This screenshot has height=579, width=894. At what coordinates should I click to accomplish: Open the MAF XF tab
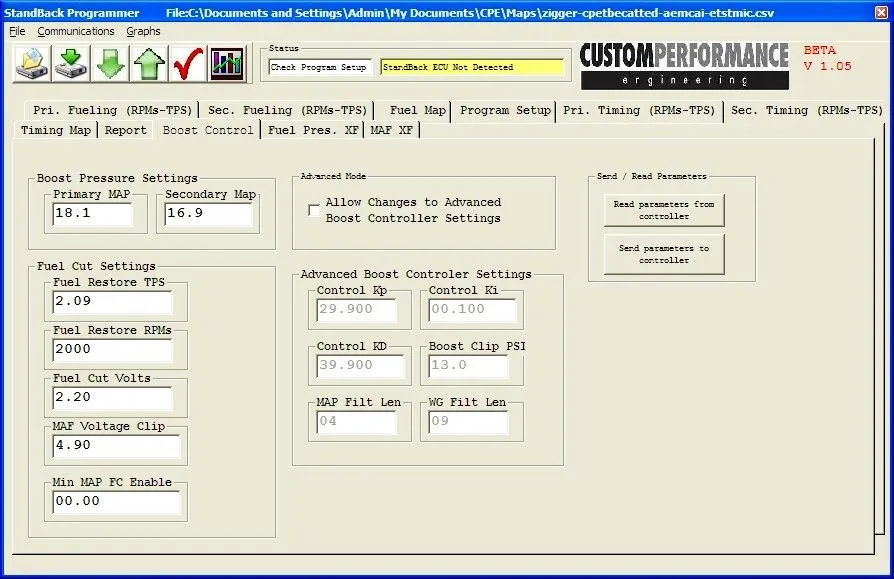(x=391, y=130)
